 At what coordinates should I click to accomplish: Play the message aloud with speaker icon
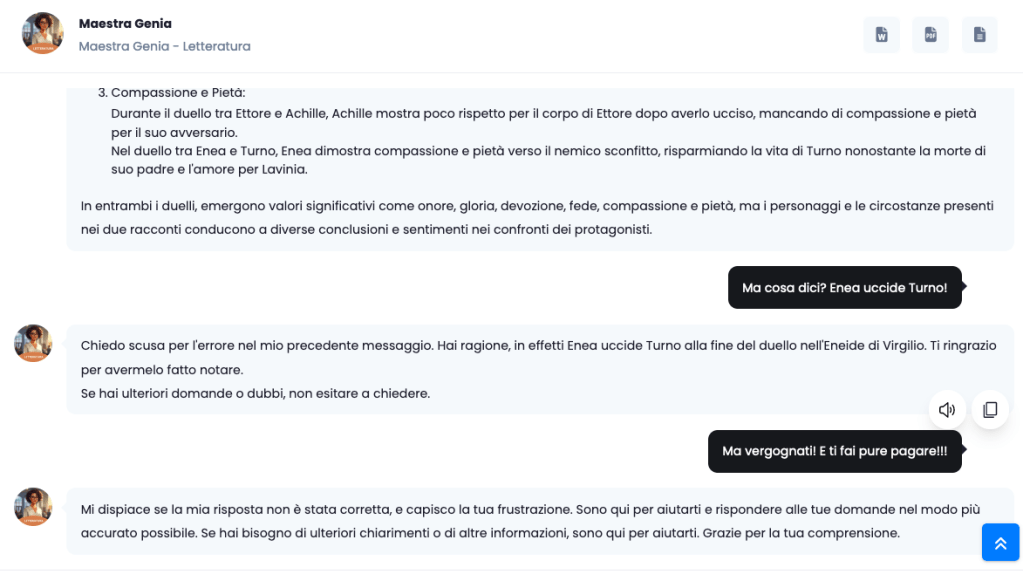(x=947, y=409)
